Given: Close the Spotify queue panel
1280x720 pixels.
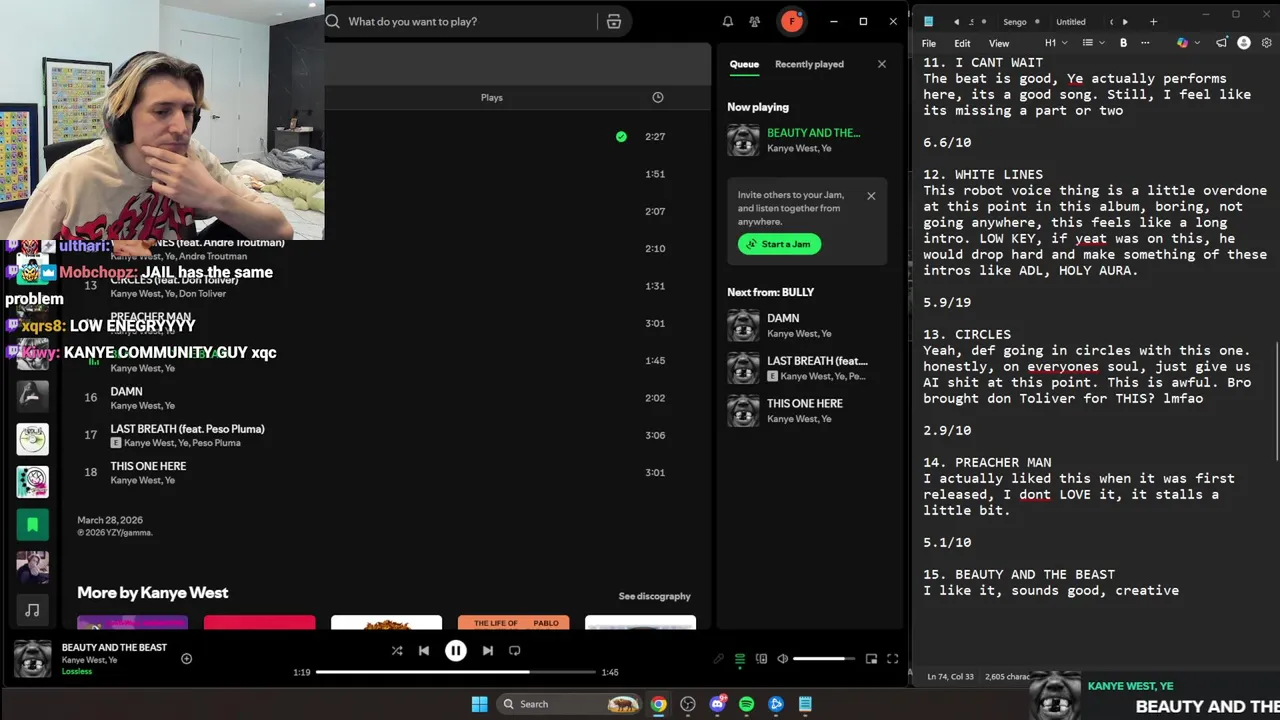Looking at the screenshot, I should pyautogui.click(x=881, y=64).
